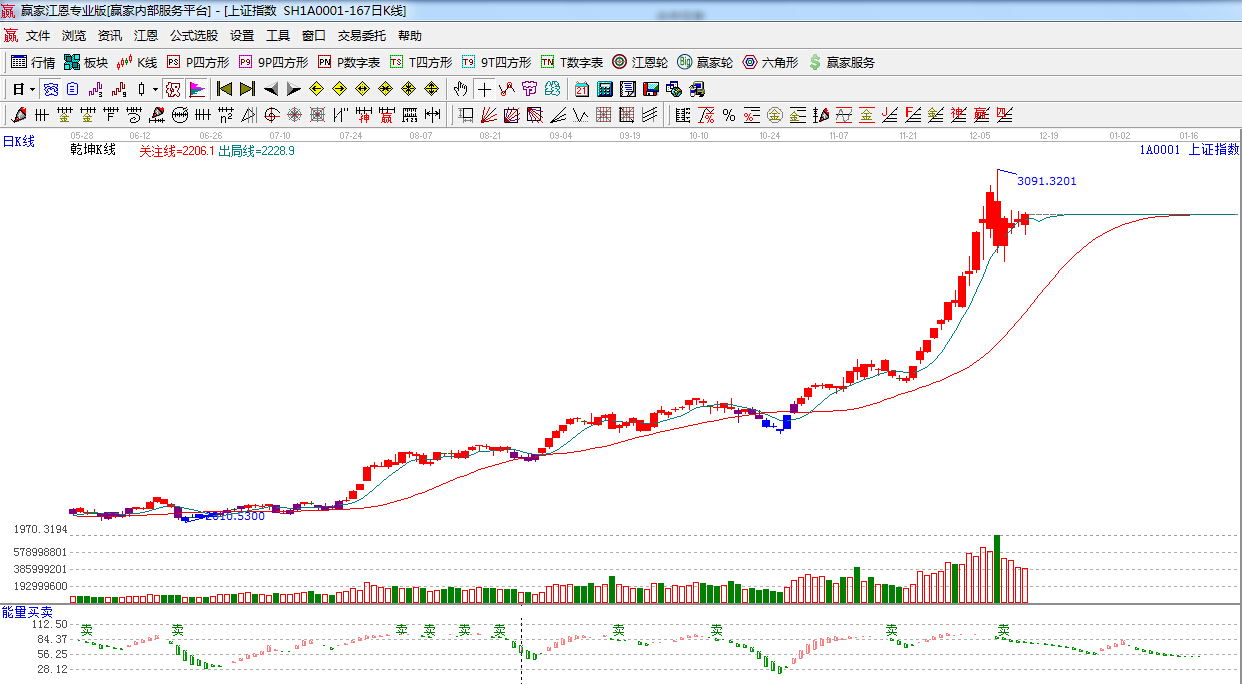Expand the 日 period dropdown arrow
The image size is (1242, 685).
[31, 89]
